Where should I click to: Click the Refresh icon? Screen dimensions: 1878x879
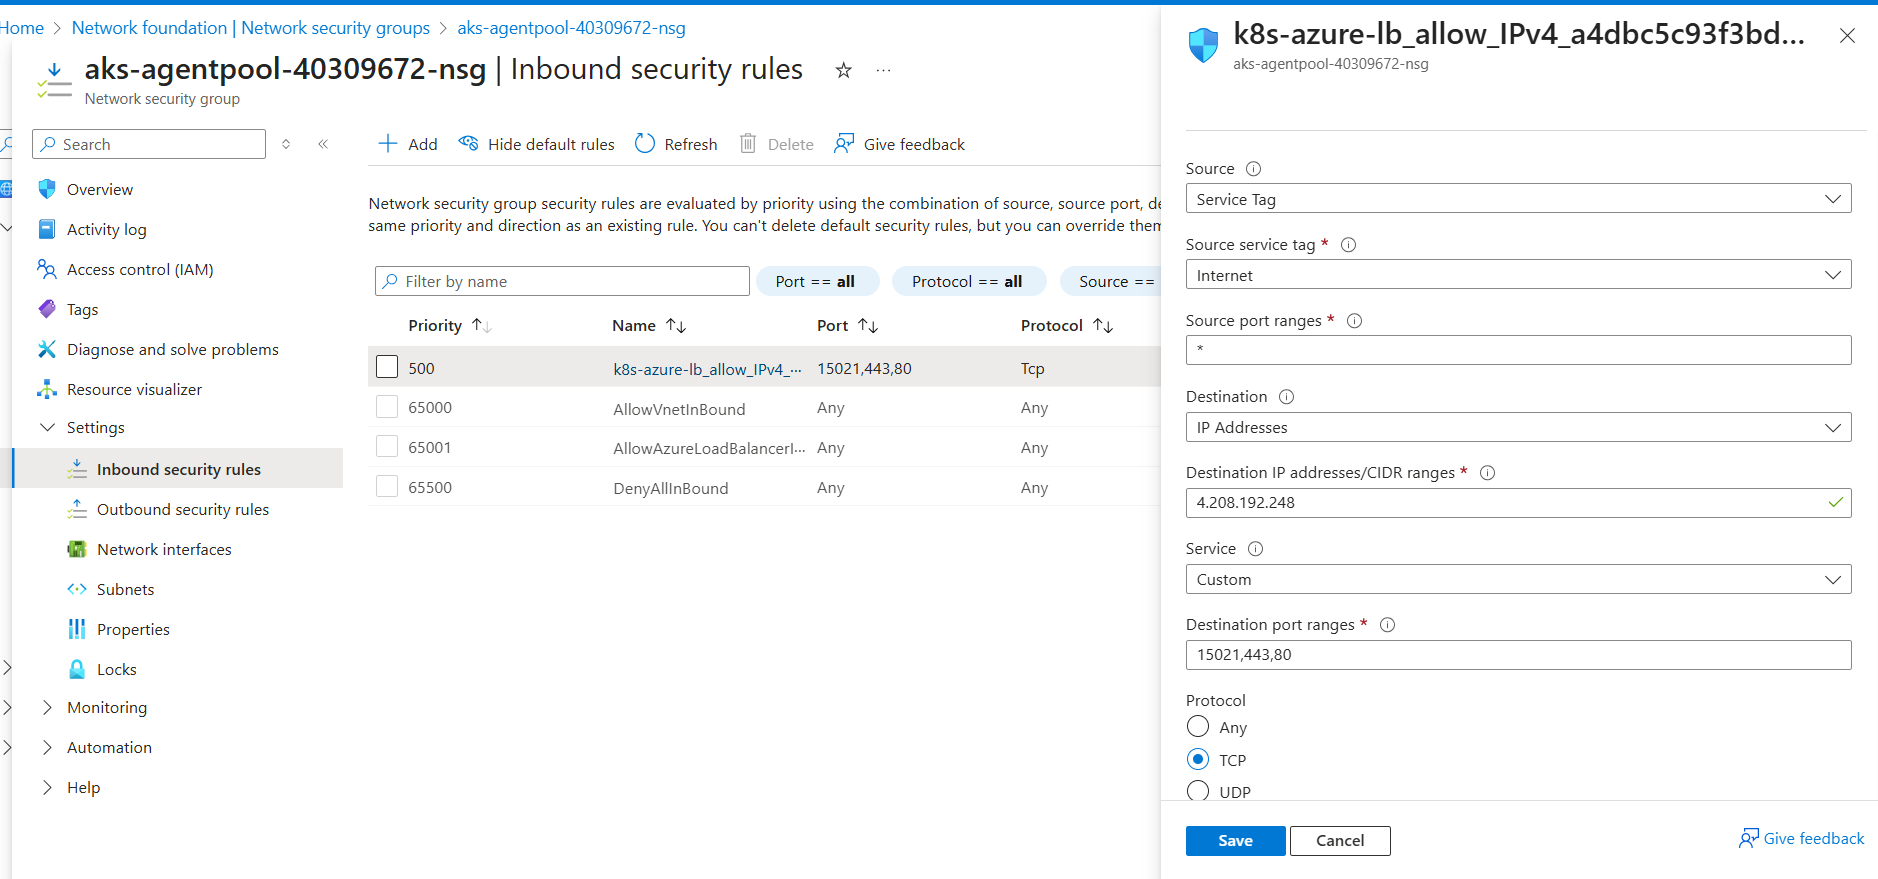coord(645,144)
